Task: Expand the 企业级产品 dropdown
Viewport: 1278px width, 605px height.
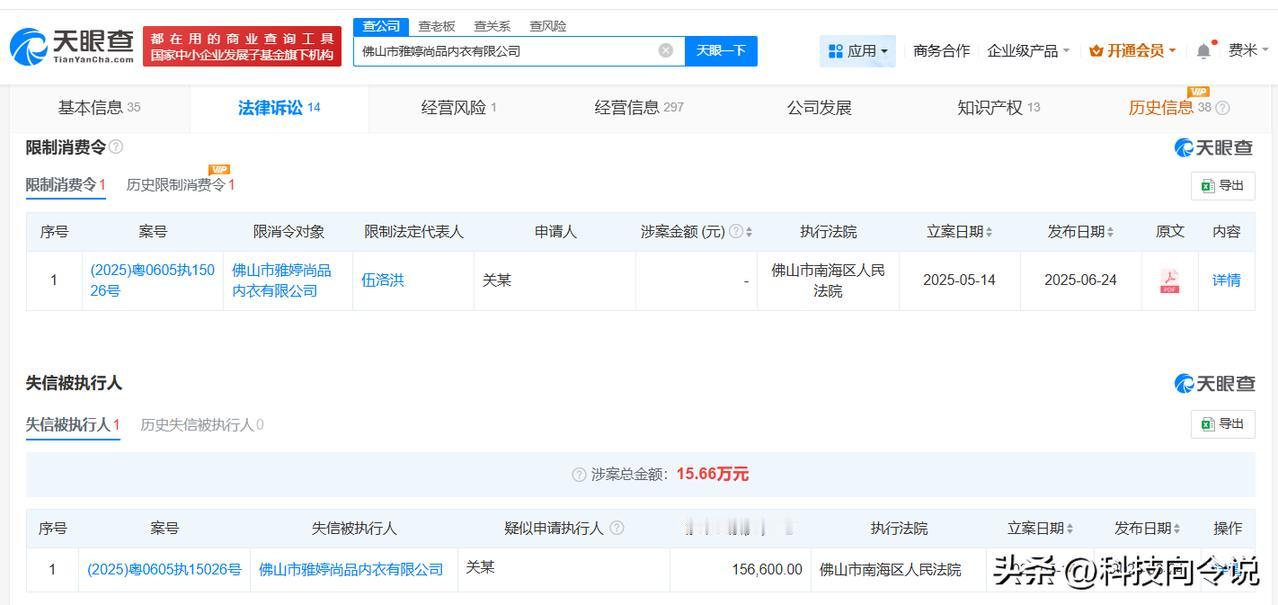Action: point(1028,51)
